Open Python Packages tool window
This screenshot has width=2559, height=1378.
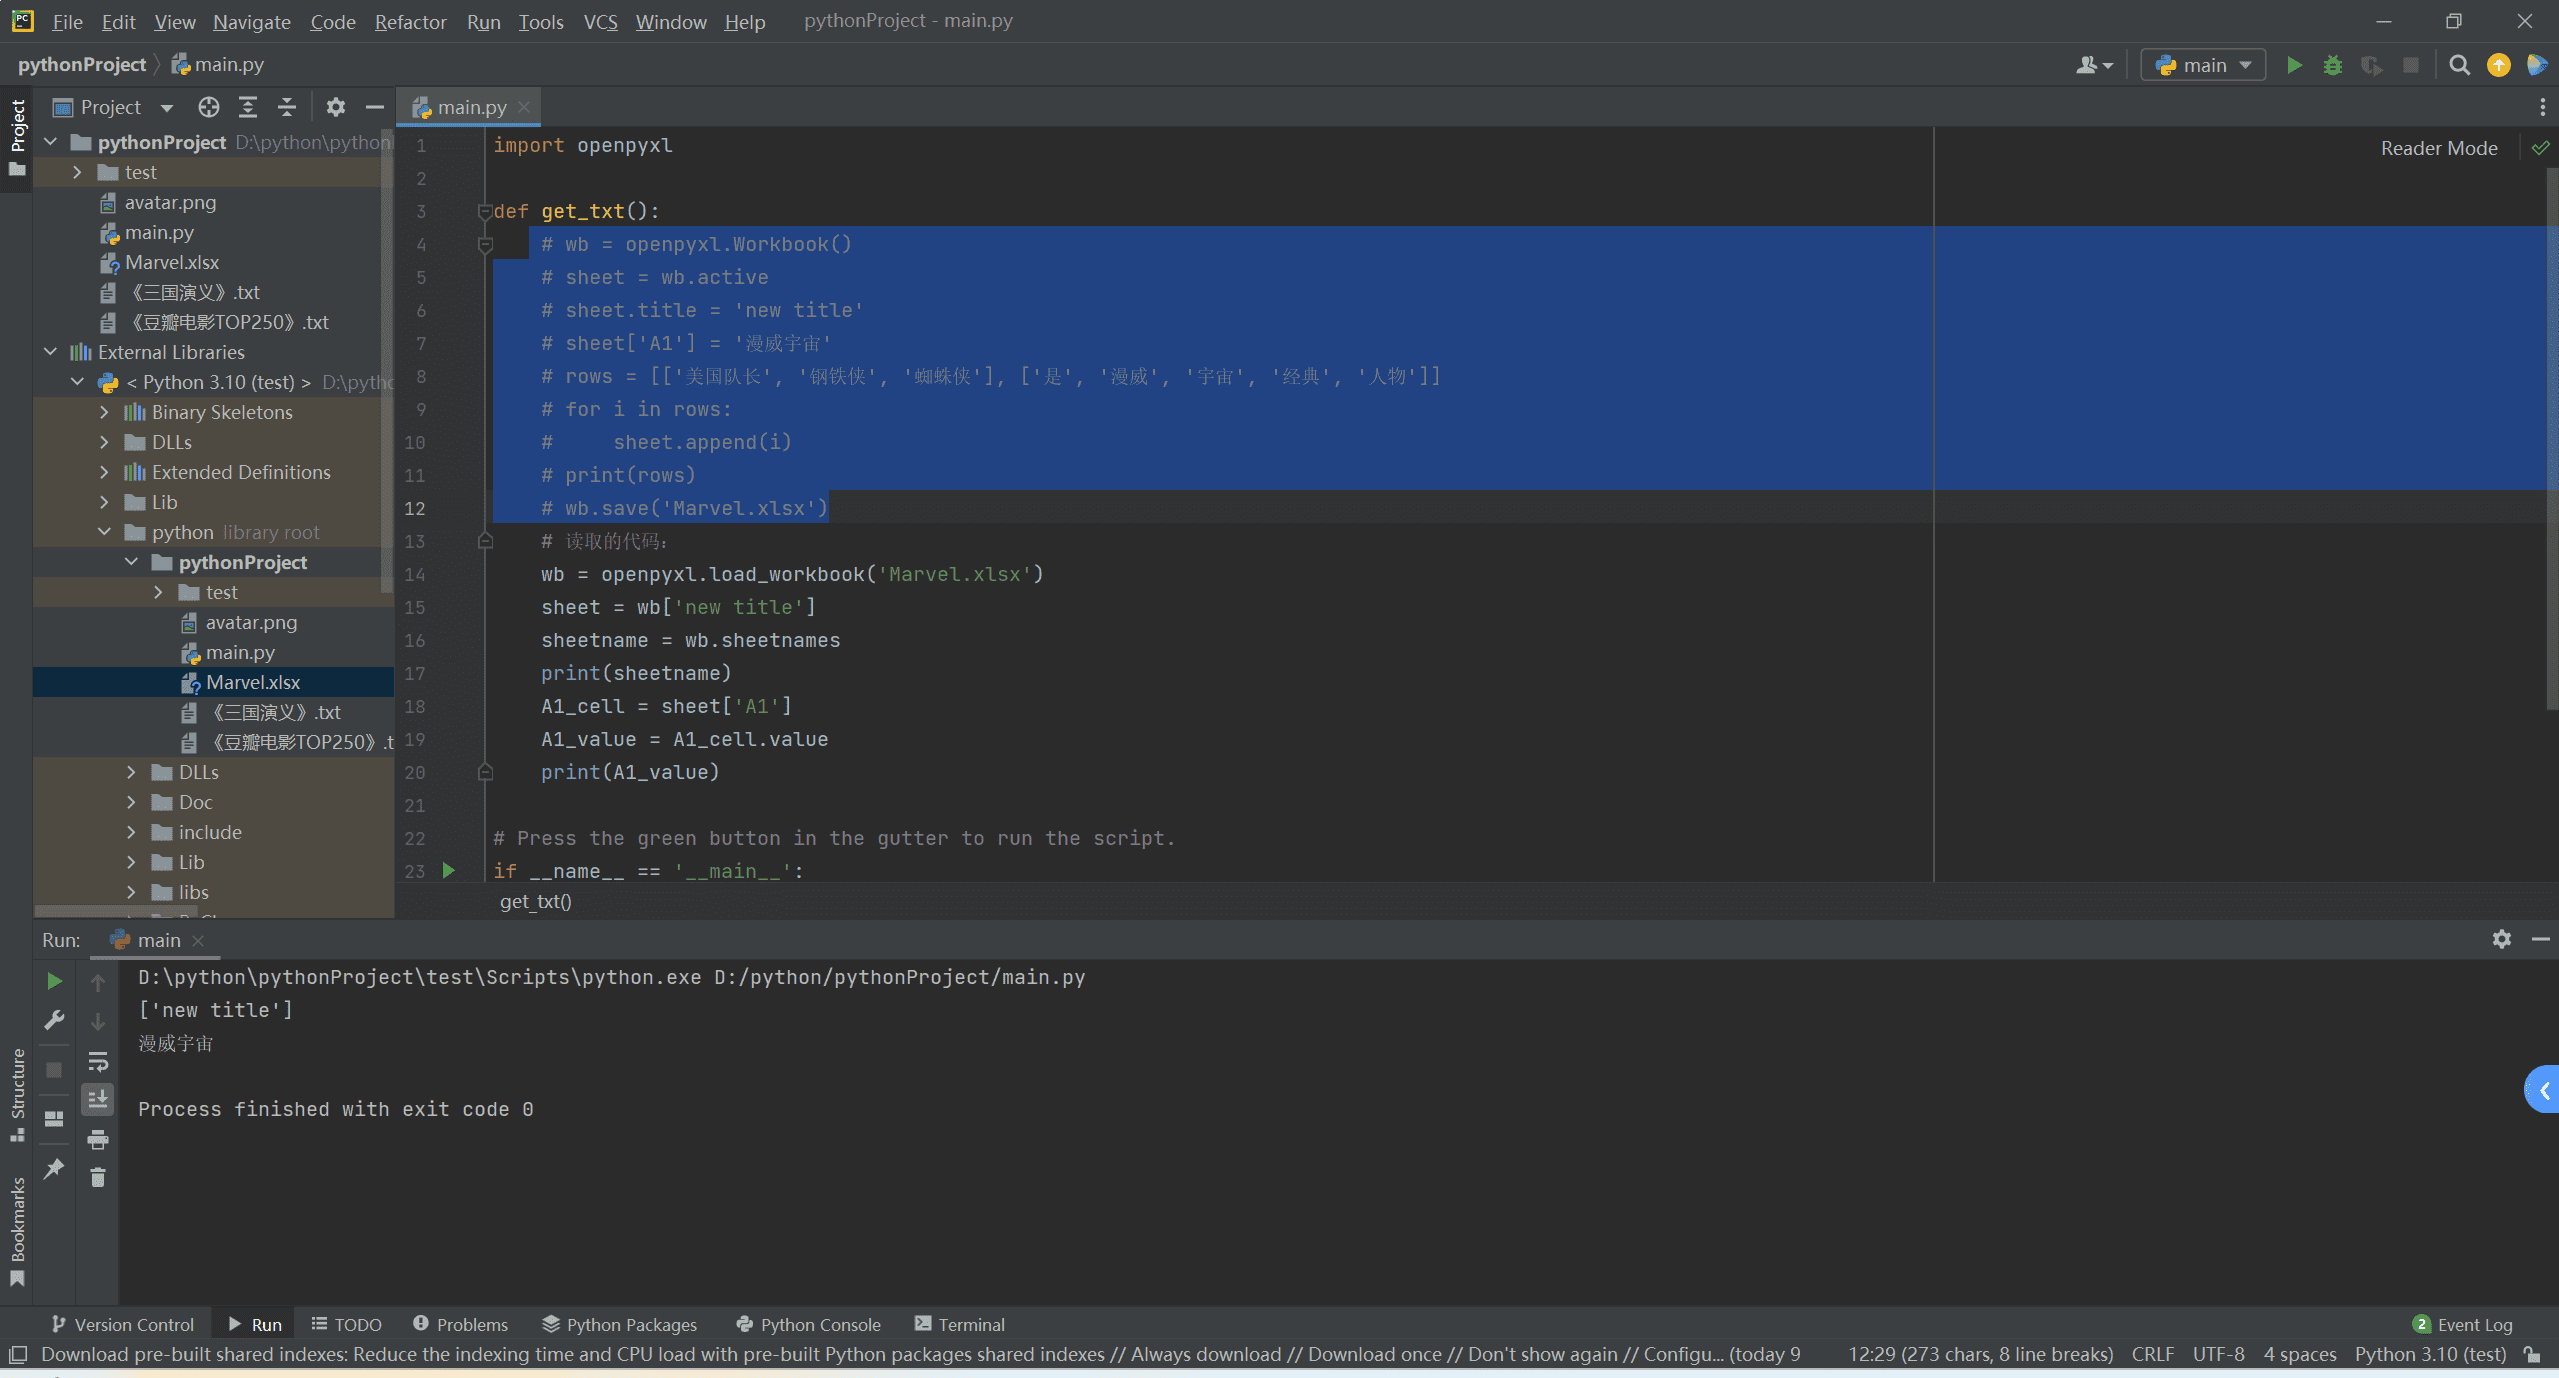[x=619, y=1324]
